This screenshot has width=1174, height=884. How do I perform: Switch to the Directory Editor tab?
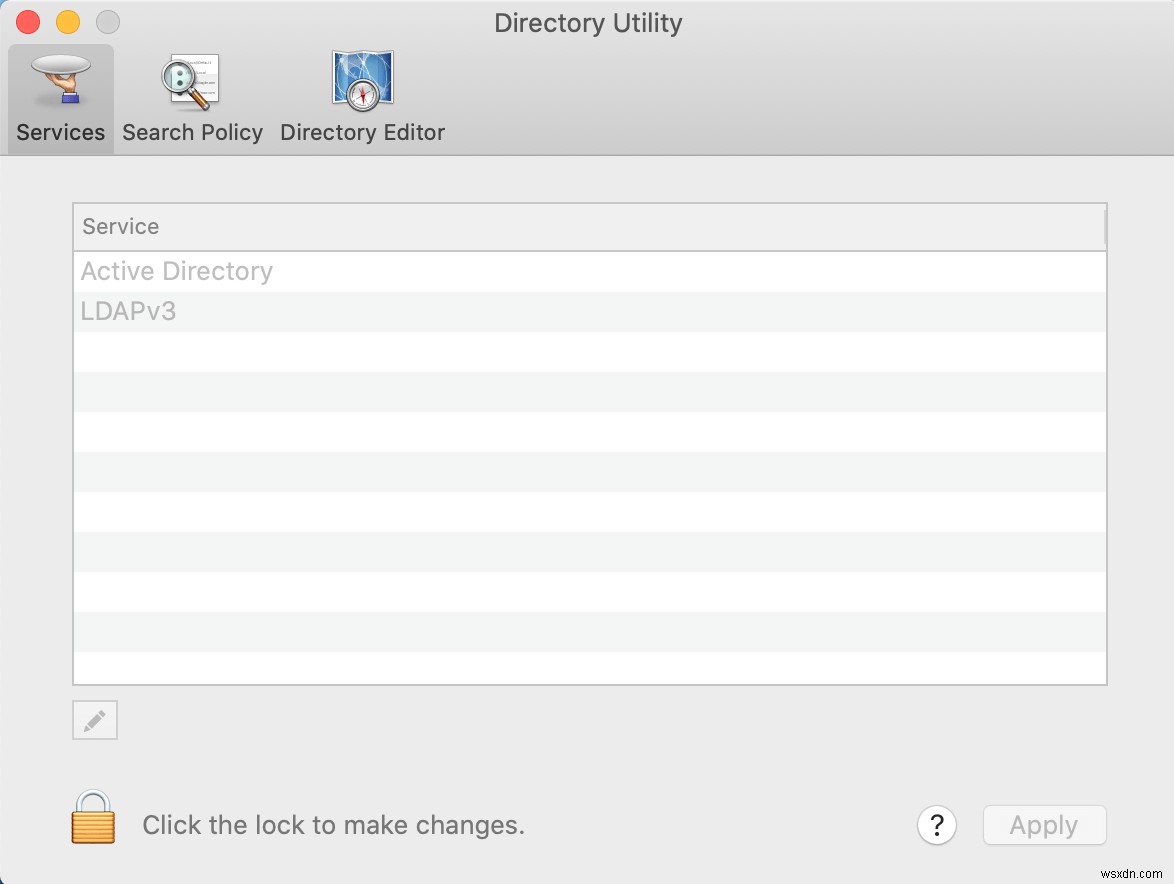tap(362, 131)
